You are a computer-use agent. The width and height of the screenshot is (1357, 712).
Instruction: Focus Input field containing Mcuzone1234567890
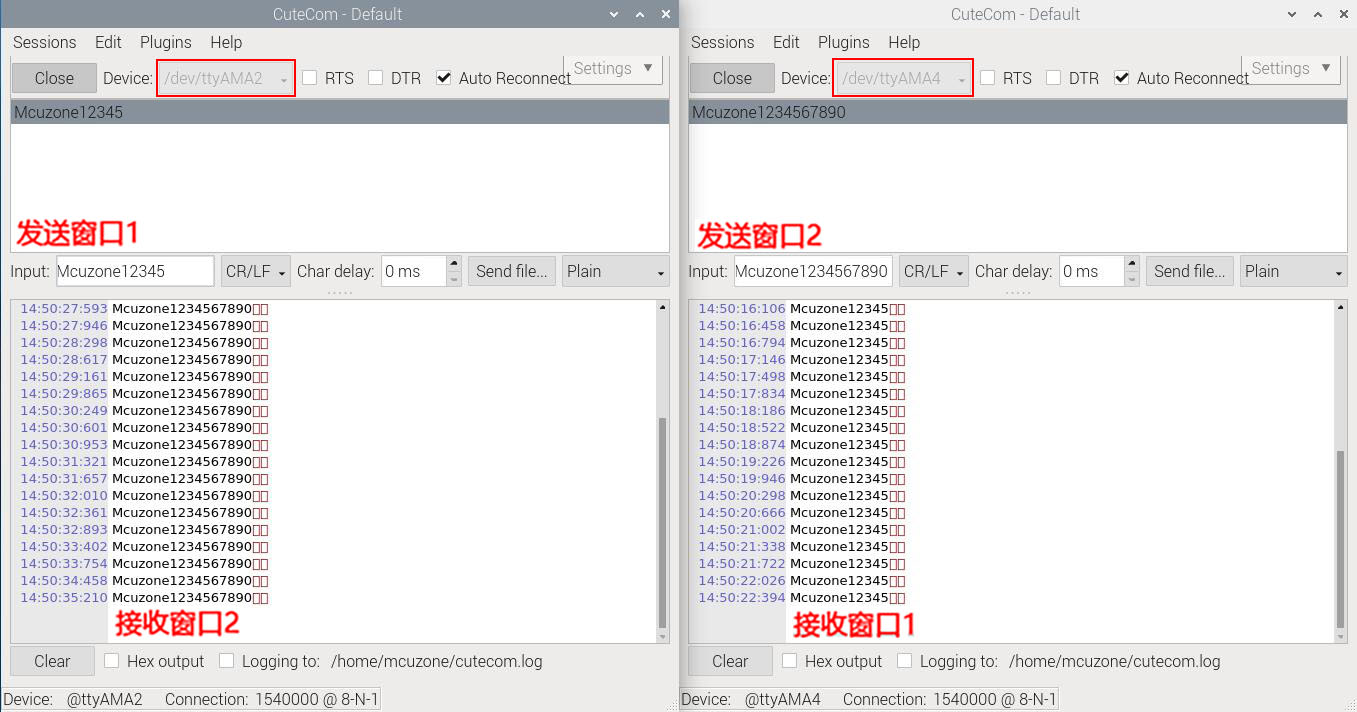(813, 271)
